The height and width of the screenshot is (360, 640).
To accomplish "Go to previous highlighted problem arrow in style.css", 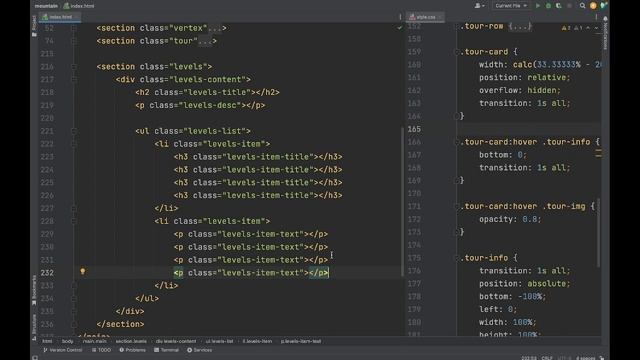I will point(588,28).
